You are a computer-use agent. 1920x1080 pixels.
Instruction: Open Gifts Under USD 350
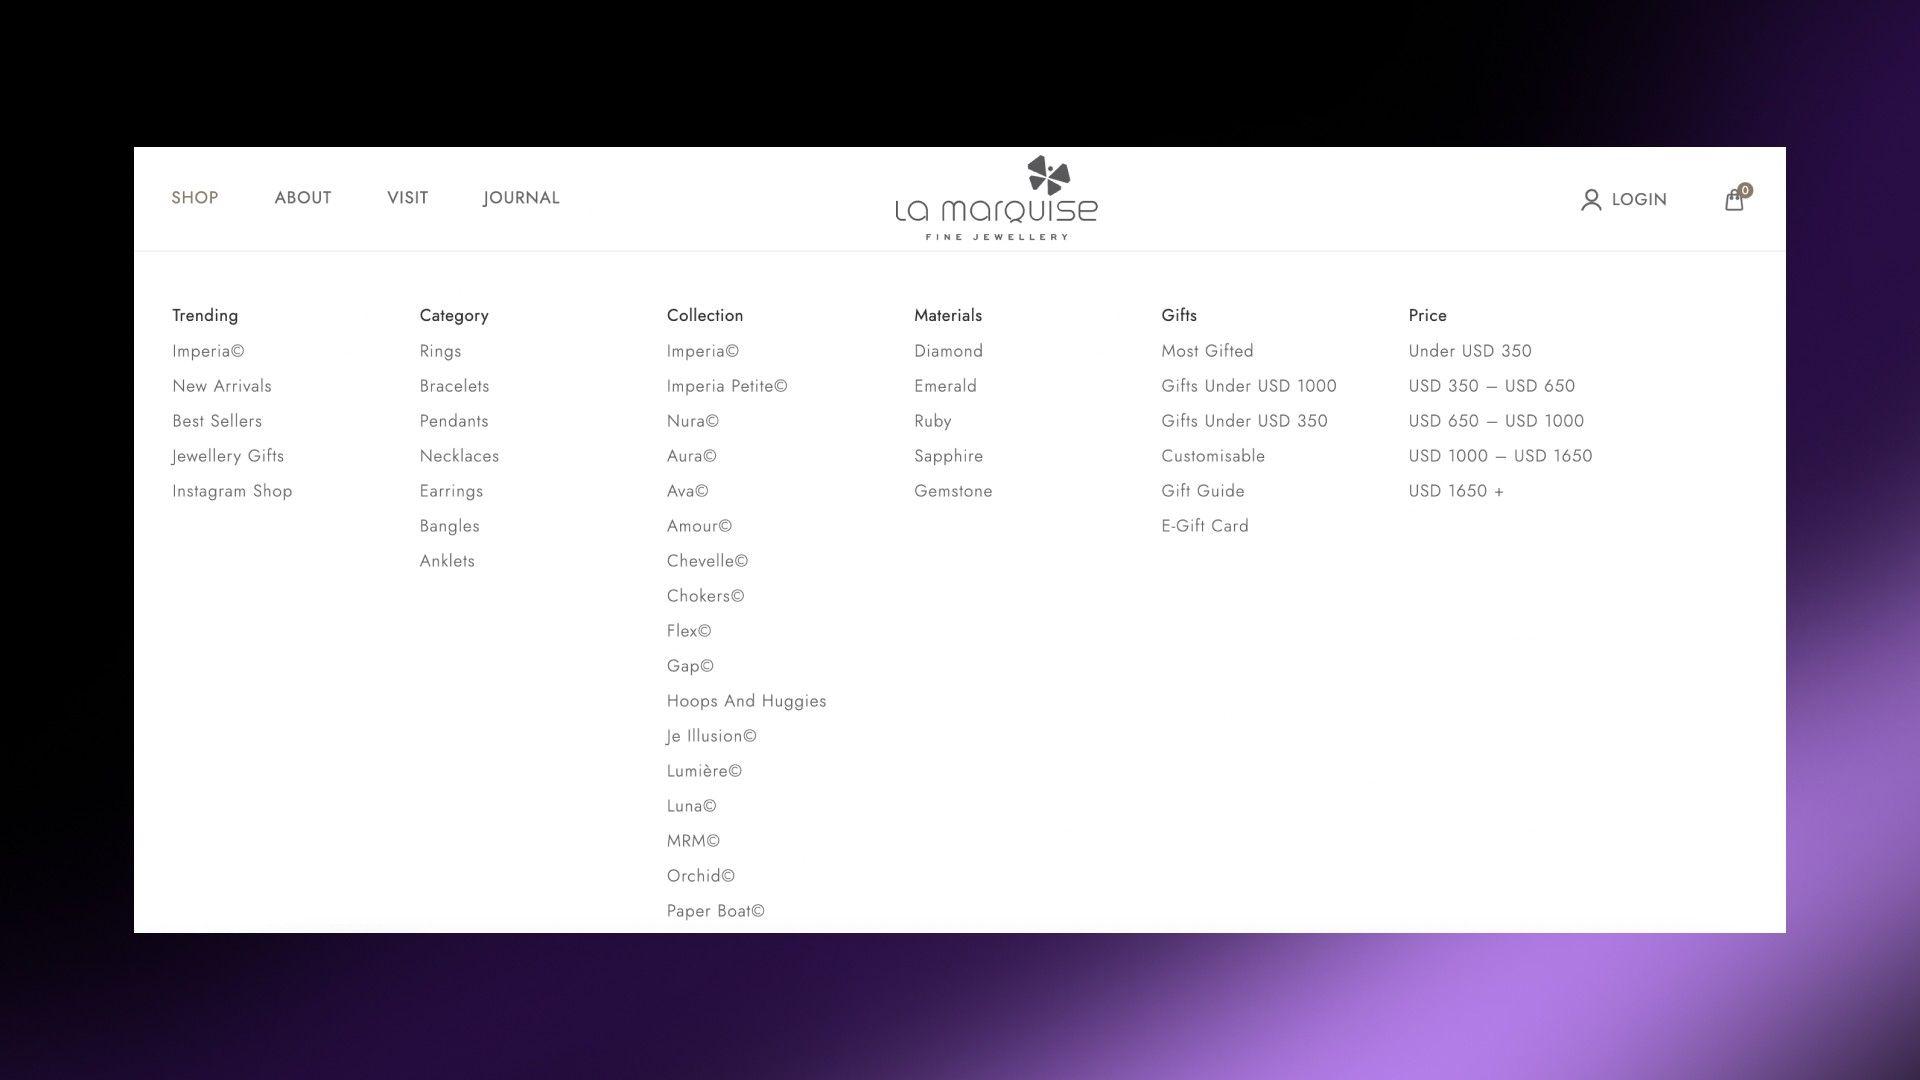tap(1244, 421)
